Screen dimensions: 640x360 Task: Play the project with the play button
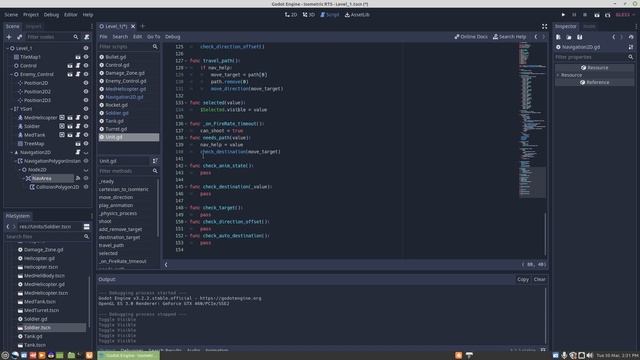click(x=563, y=15)
